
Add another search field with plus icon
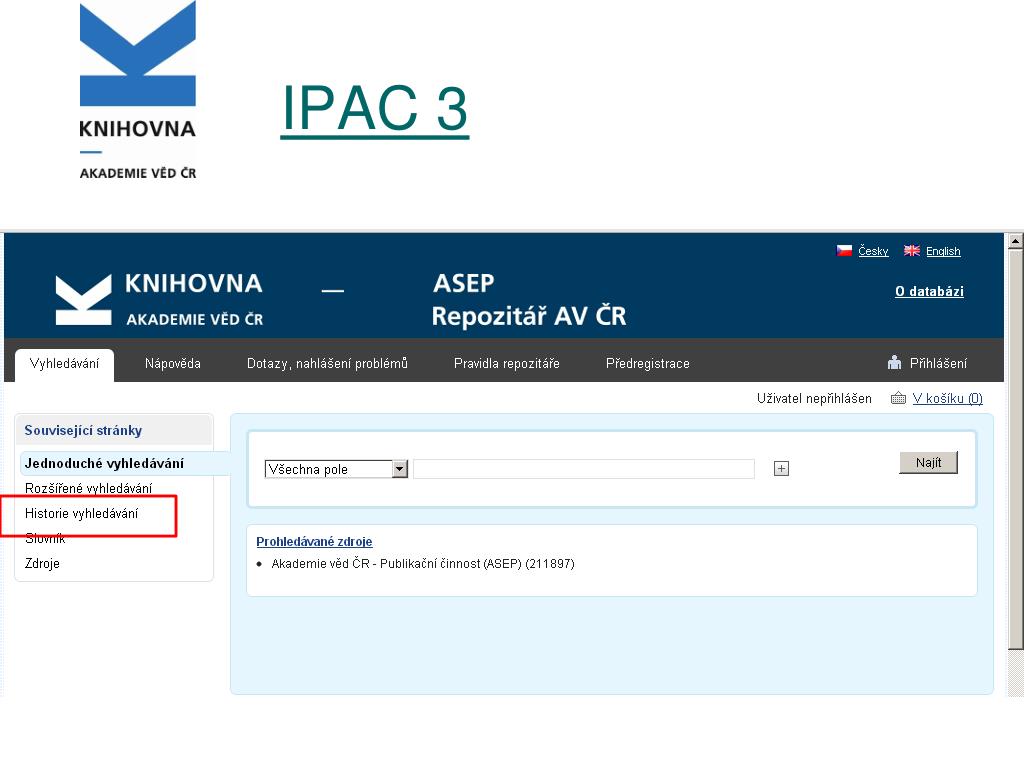coord(781,468)
